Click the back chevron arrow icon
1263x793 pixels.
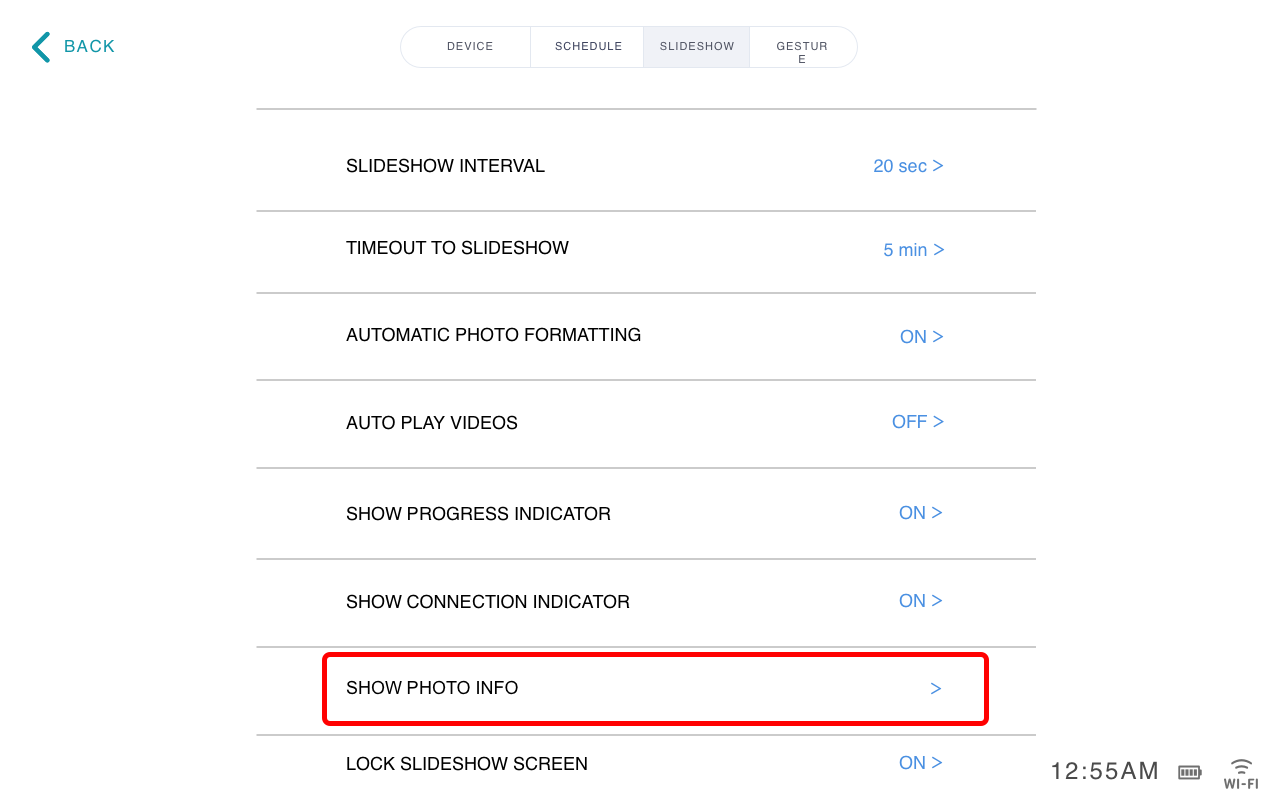point(40,47)
